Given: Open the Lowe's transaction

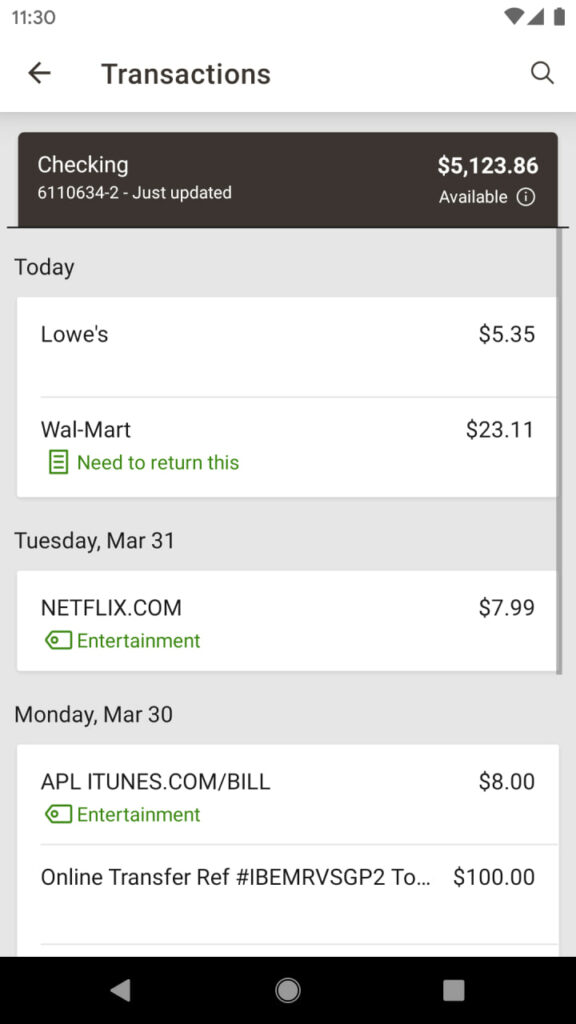Looking at the screenshot, I should [x=287, y=347].
